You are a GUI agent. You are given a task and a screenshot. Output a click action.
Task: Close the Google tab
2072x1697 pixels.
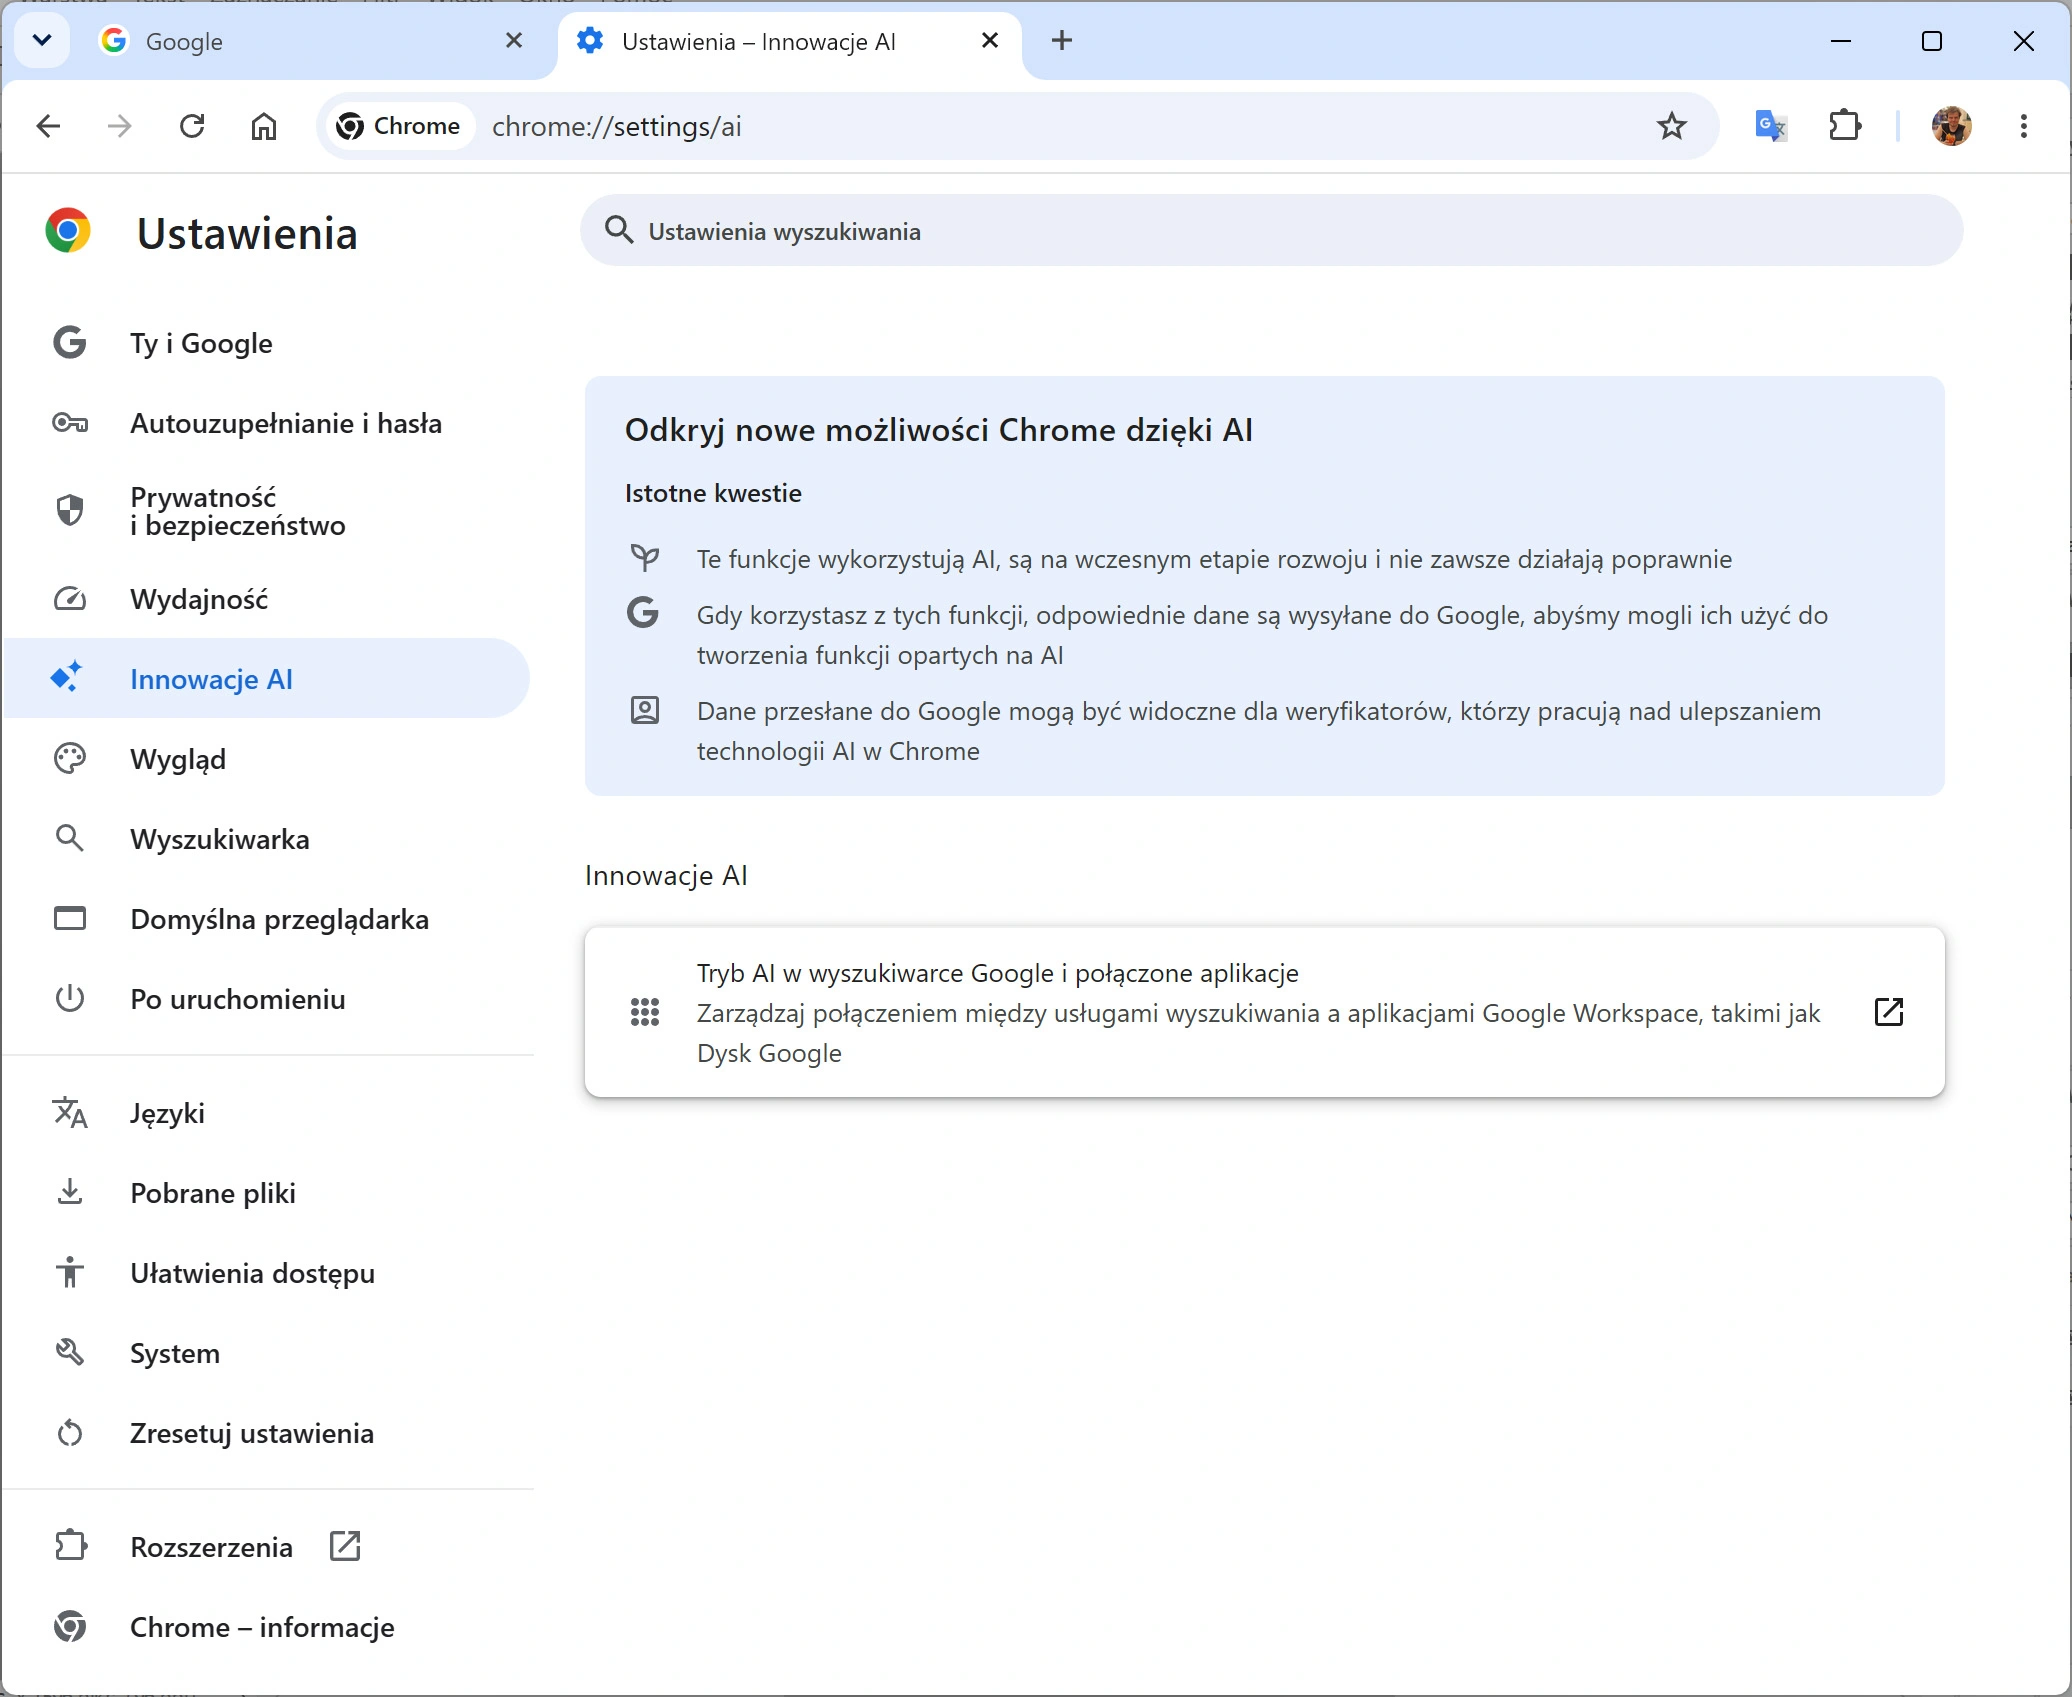click(x=514, y=41)
